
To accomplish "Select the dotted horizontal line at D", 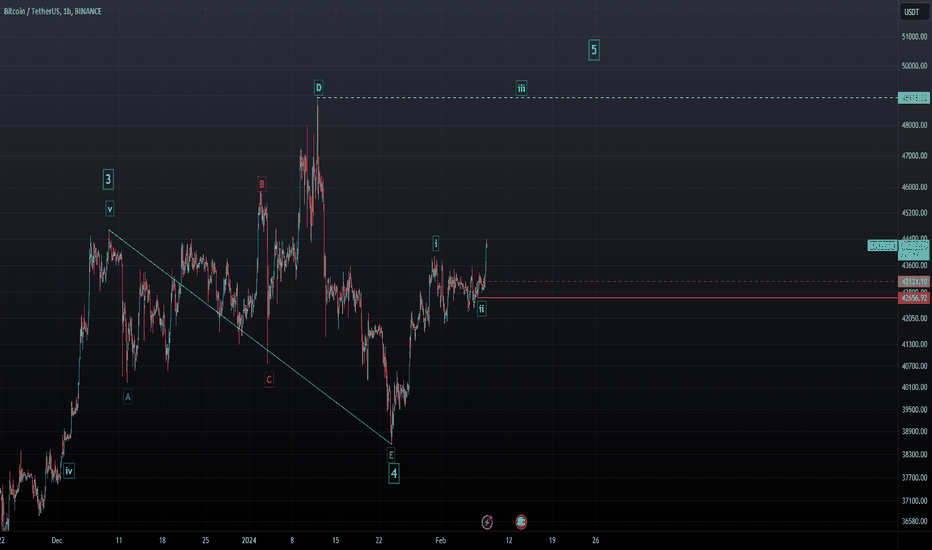I will click(606, 98).
